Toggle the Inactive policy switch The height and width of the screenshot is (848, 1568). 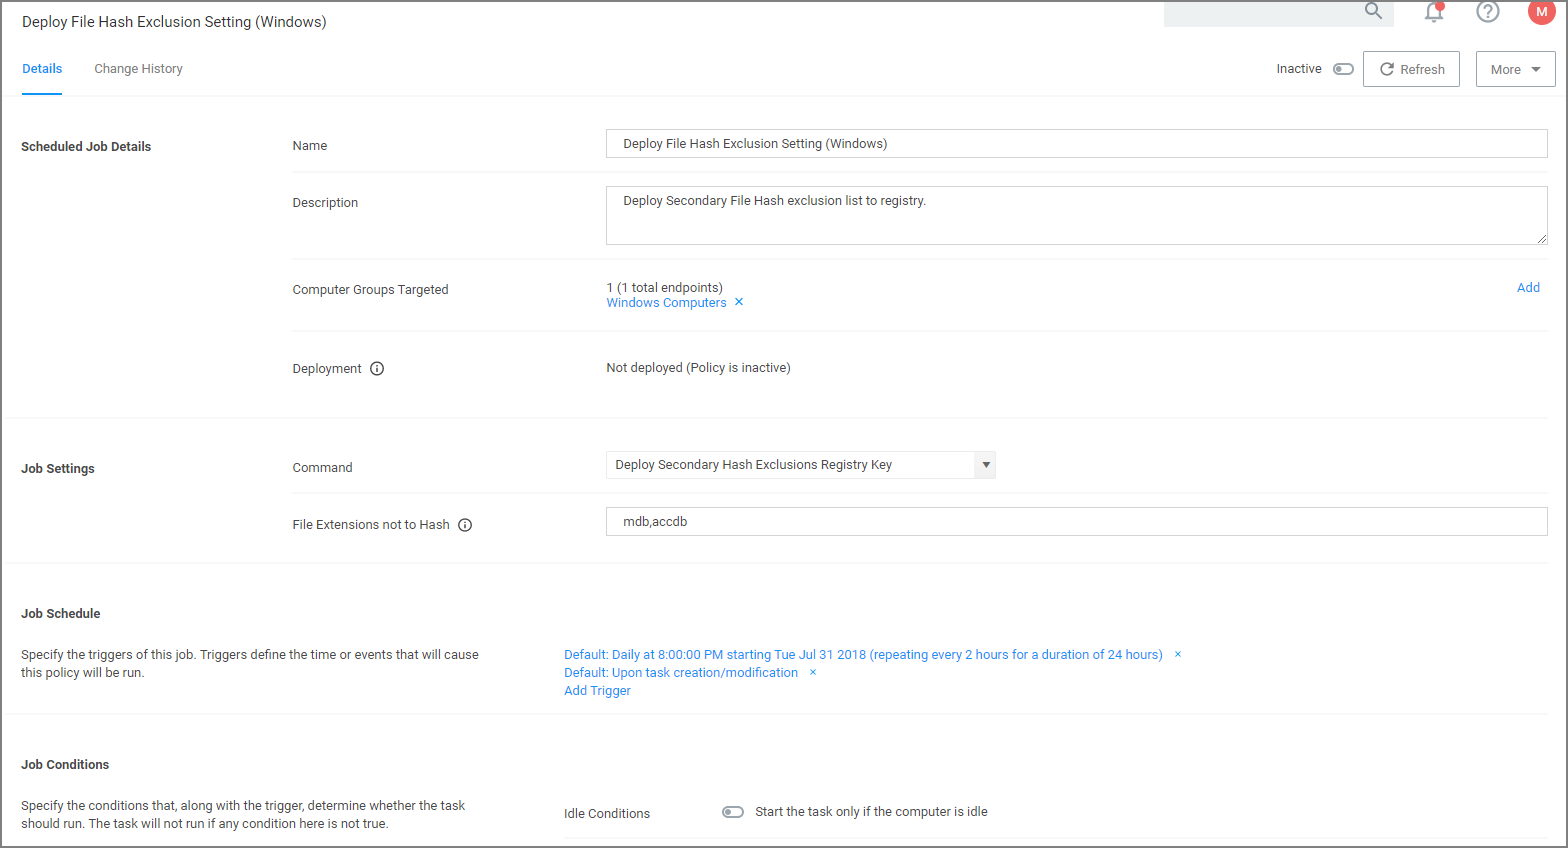(x=1343, y=69)
